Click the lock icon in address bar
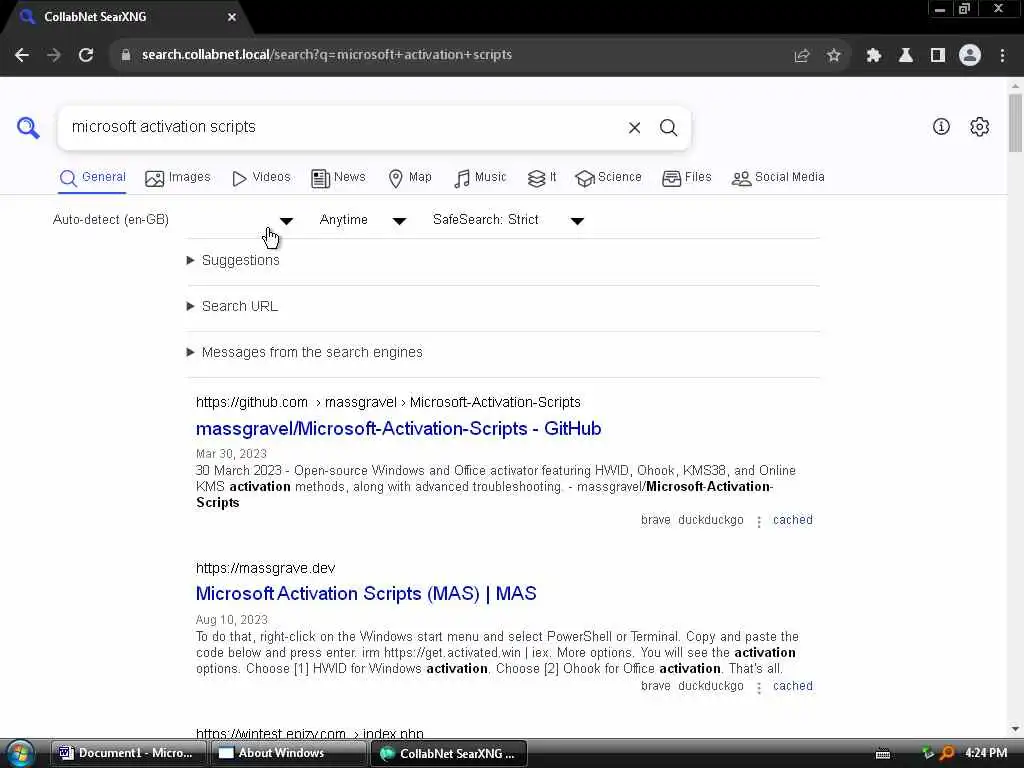The width and height of the screenshot is (1024, 768). tap(126, 55)
